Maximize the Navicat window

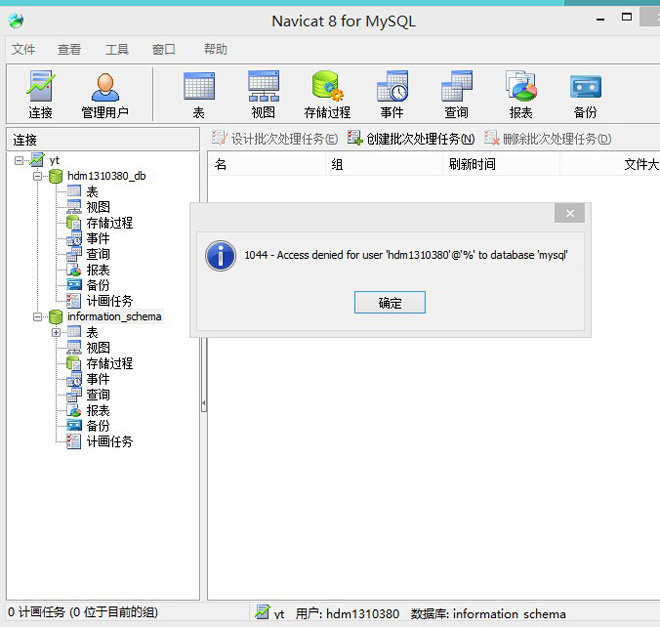[x=627, y=17]
